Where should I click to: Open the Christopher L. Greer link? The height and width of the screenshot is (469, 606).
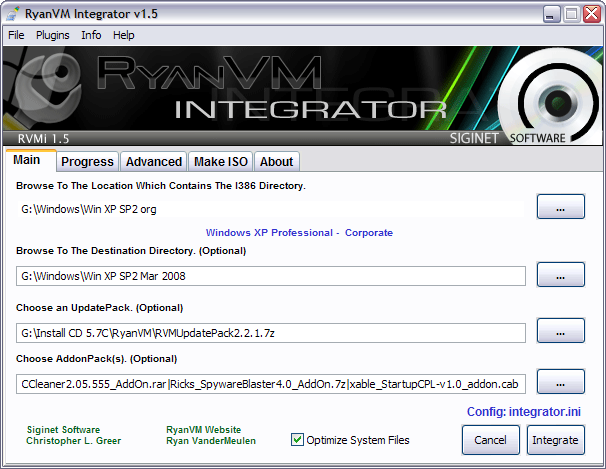tap(73, 440)
